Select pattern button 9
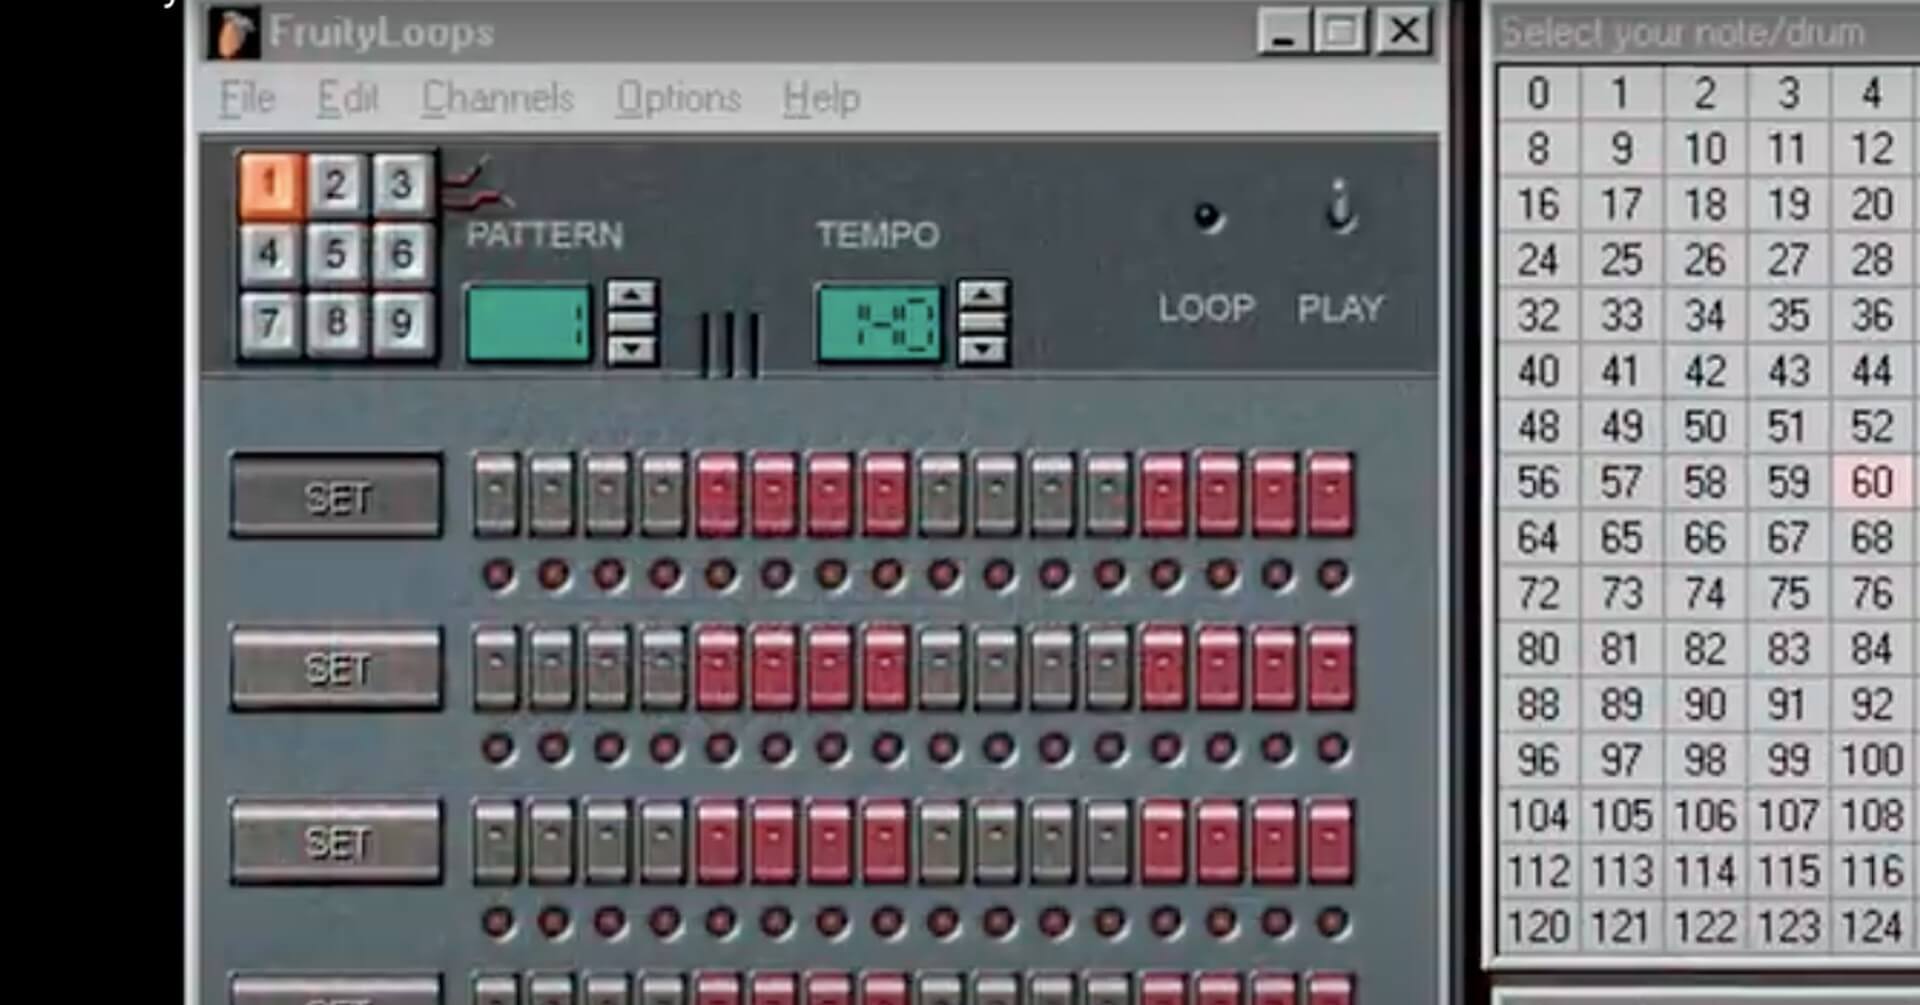Screen dimensions: 1920x1005 (x=402, y=324)
